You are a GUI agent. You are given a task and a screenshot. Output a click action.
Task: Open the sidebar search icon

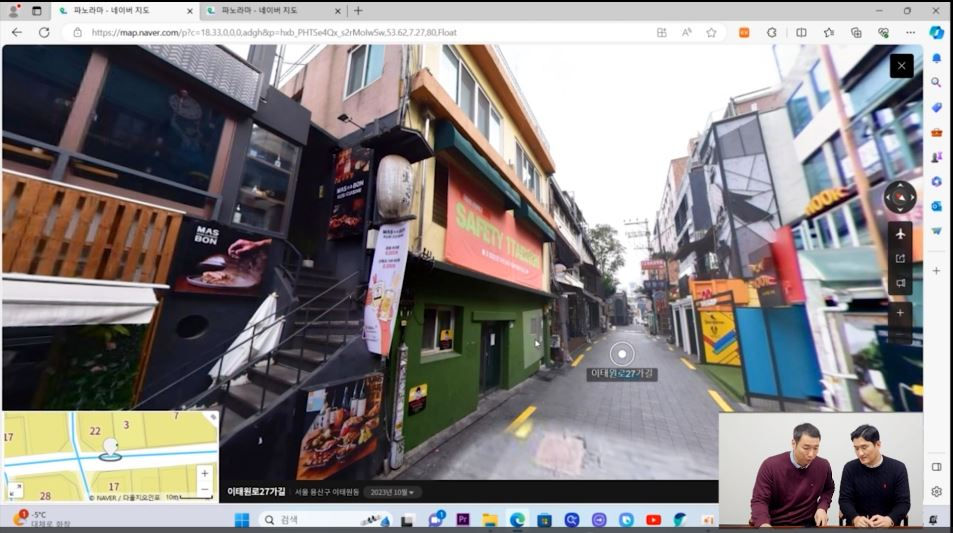937,83
